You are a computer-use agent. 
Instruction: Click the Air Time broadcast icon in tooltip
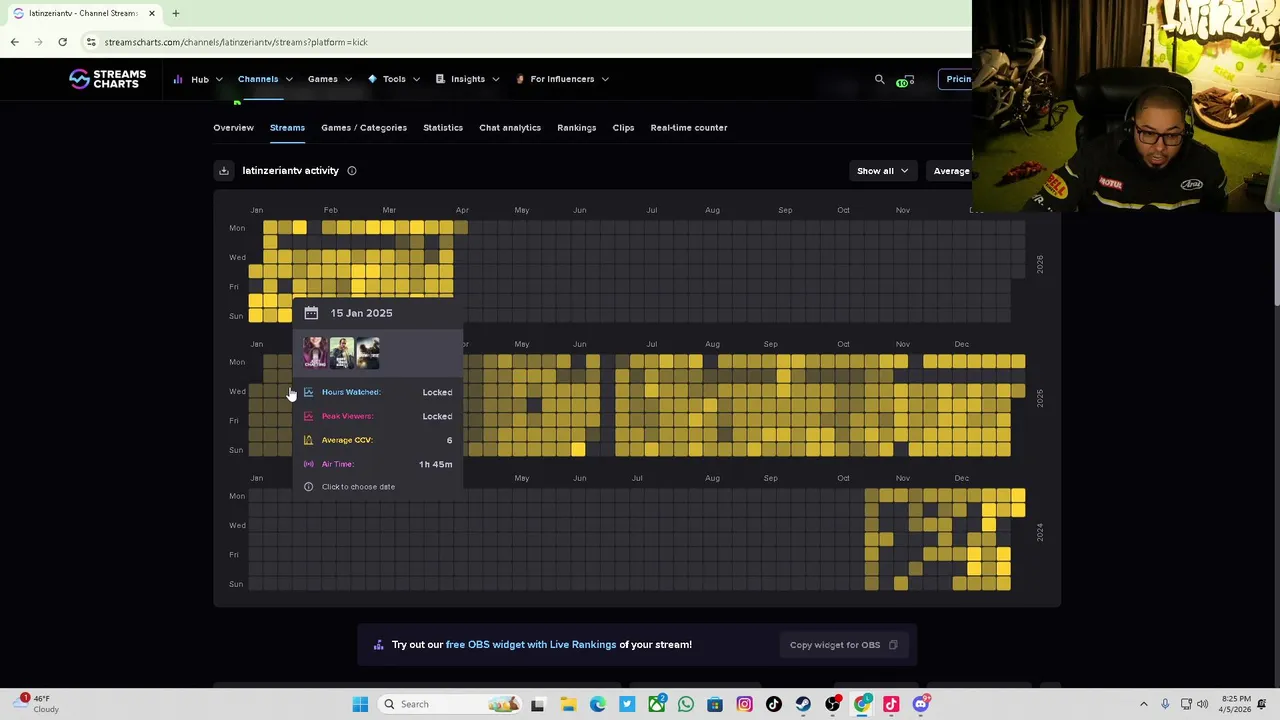(x=308, y=464)
